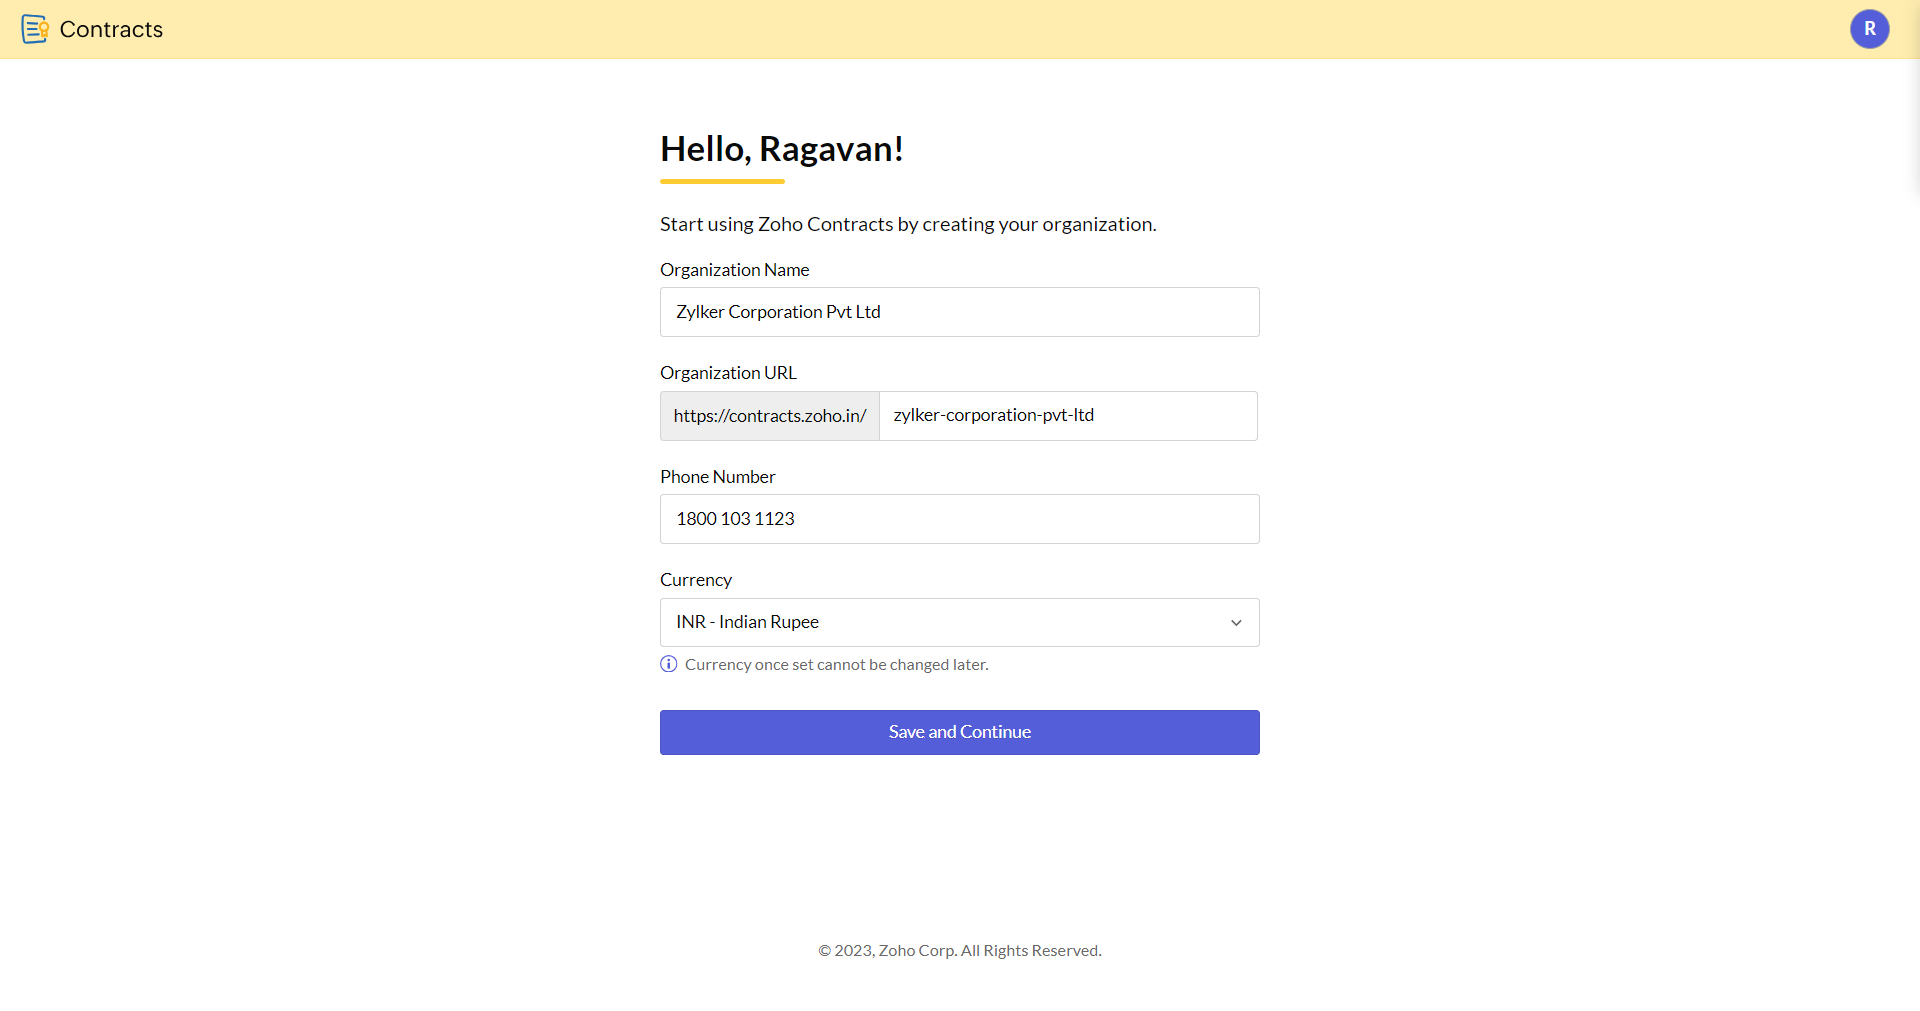Expand currency list using chevron arrow
The image size is (1920, 1011).
tap(1236, 622)
